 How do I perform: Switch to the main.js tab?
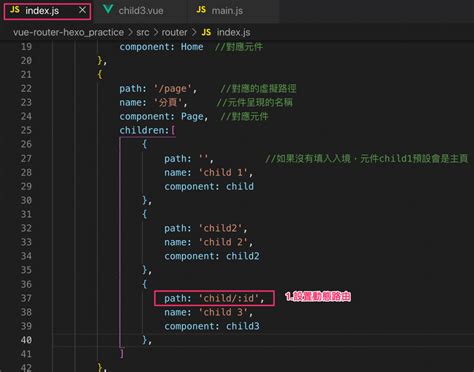click(x=227, y=11)
